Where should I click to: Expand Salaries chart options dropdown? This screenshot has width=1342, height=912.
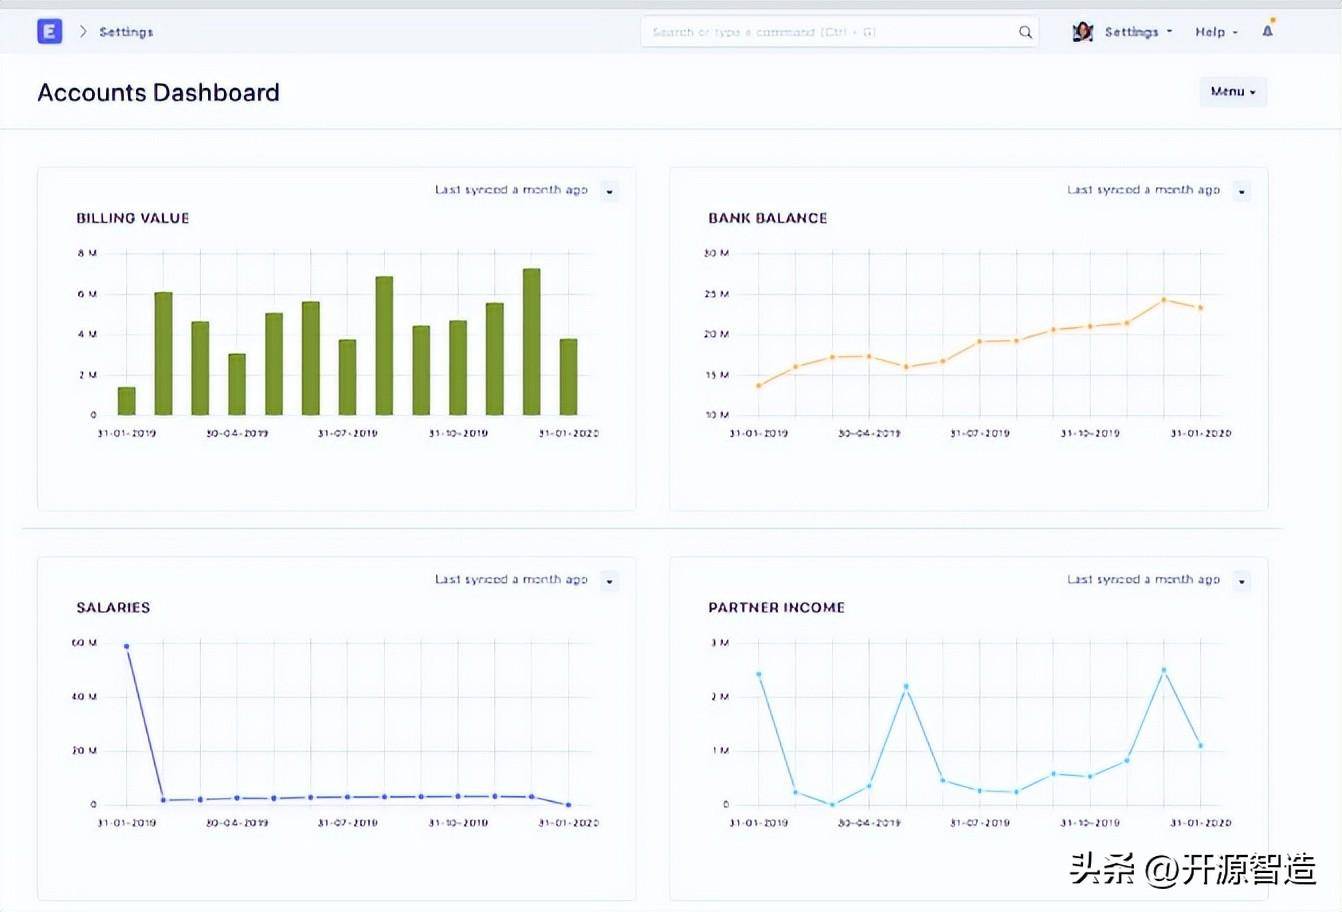609,581
